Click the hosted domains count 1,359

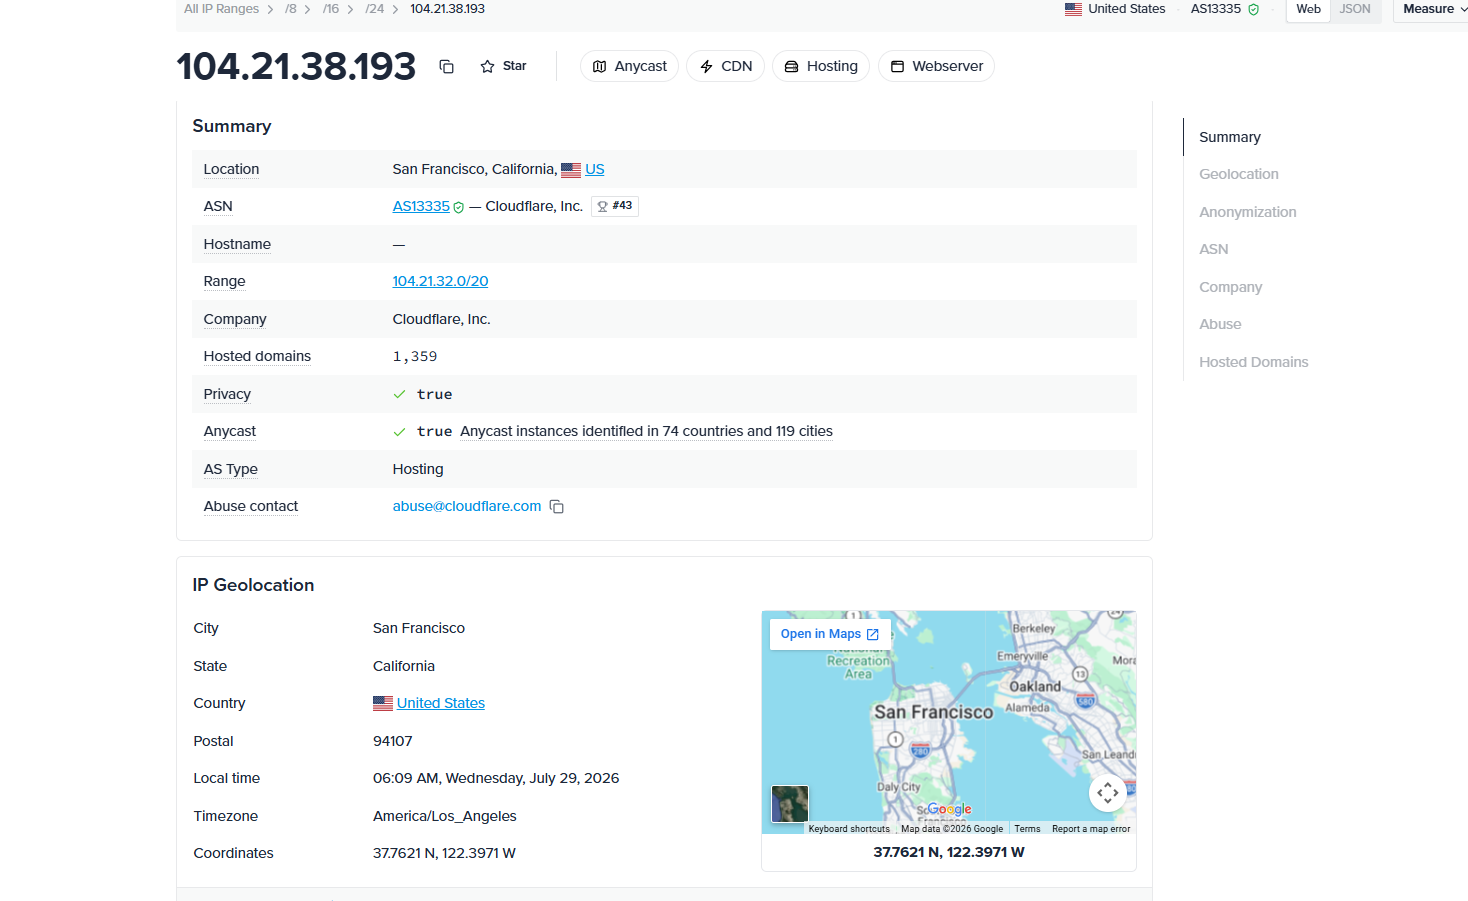coord(415,356)
